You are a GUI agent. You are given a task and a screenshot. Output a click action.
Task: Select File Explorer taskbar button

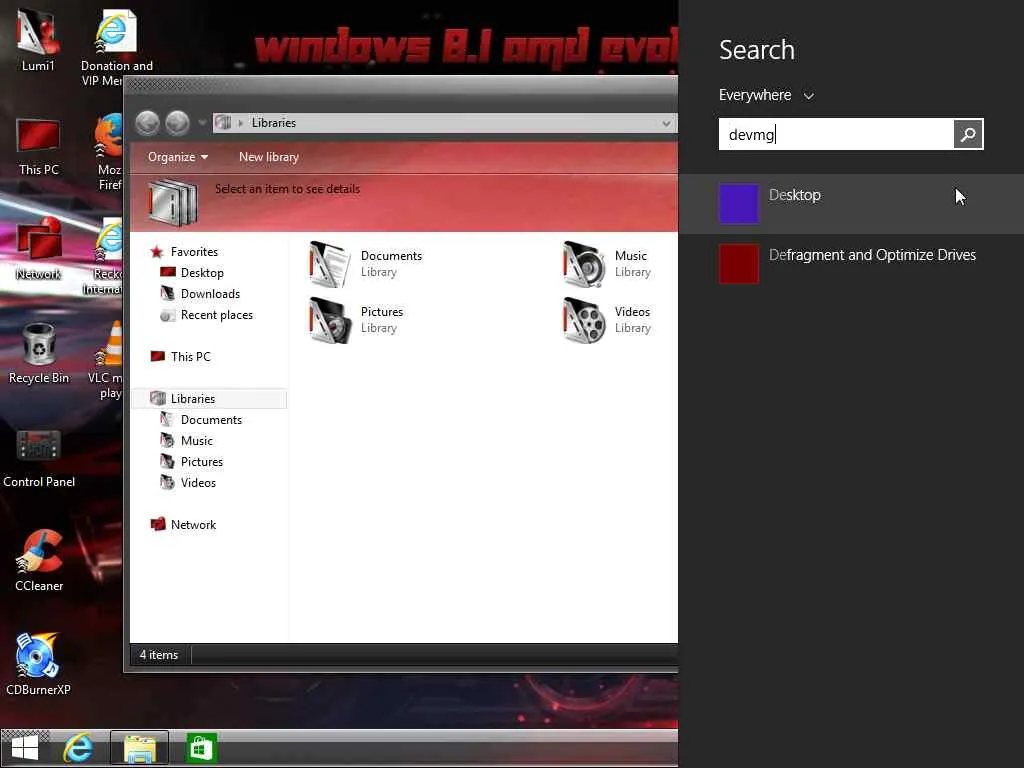(x=140, y=748)
